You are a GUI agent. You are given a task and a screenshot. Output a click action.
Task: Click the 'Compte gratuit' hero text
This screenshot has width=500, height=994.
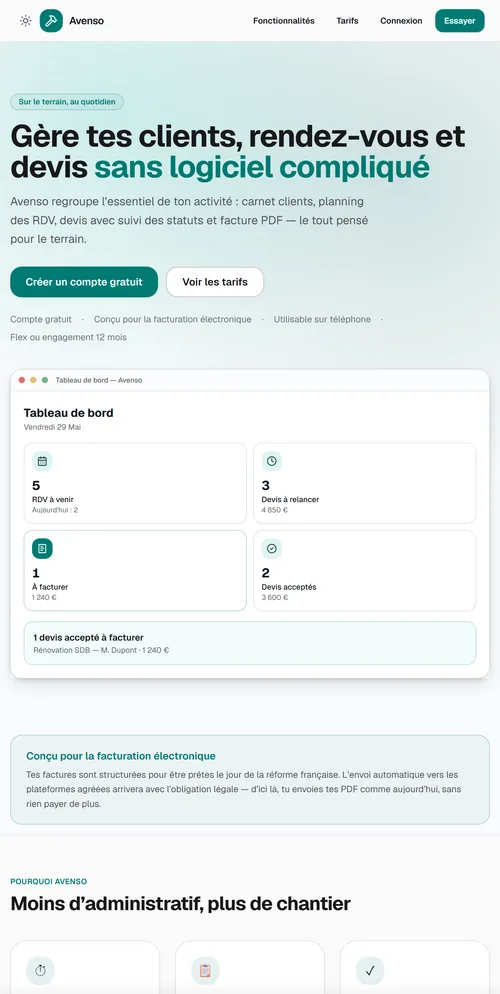point(41,320)
